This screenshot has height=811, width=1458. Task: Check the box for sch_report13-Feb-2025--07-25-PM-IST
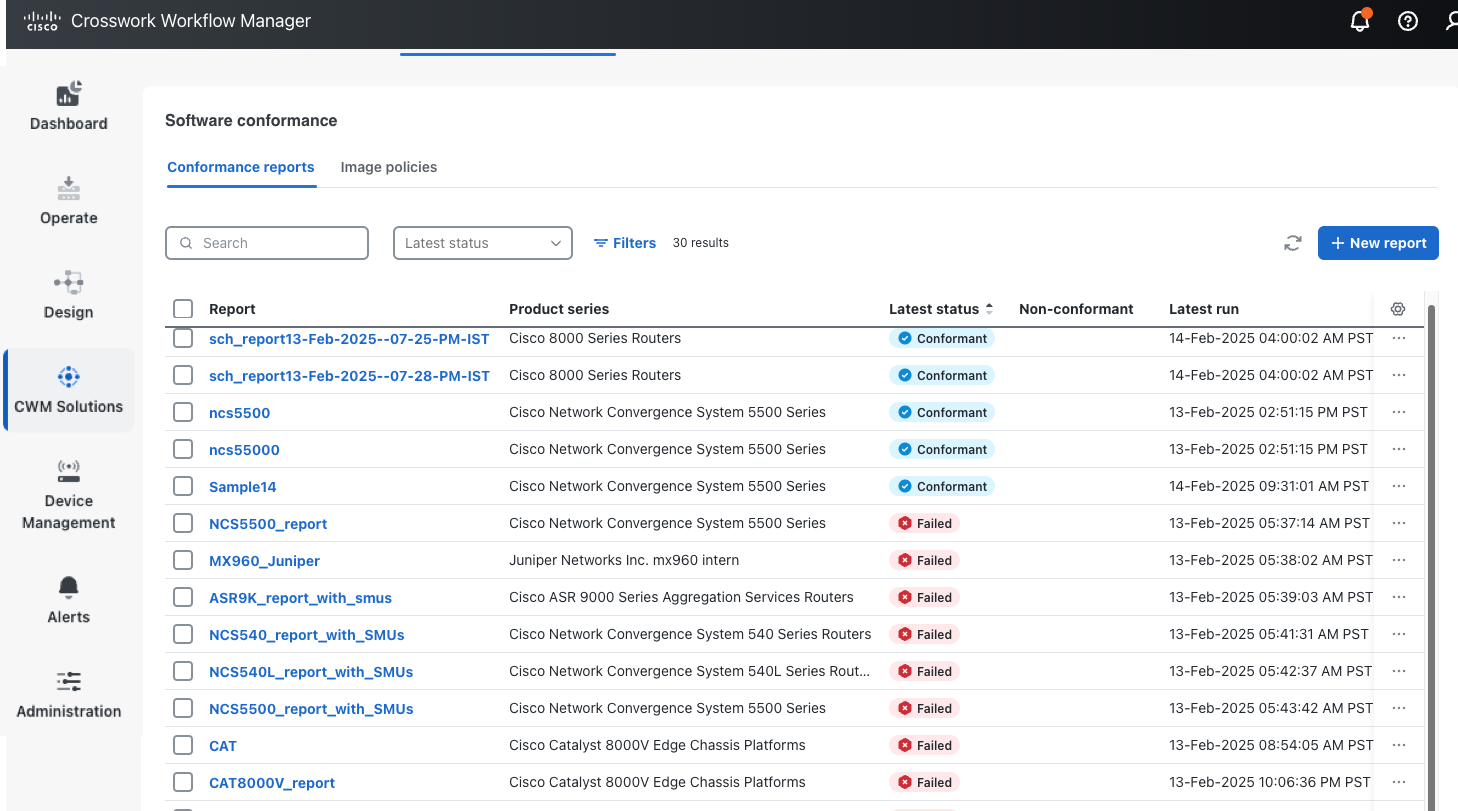[x=183, y=338]
